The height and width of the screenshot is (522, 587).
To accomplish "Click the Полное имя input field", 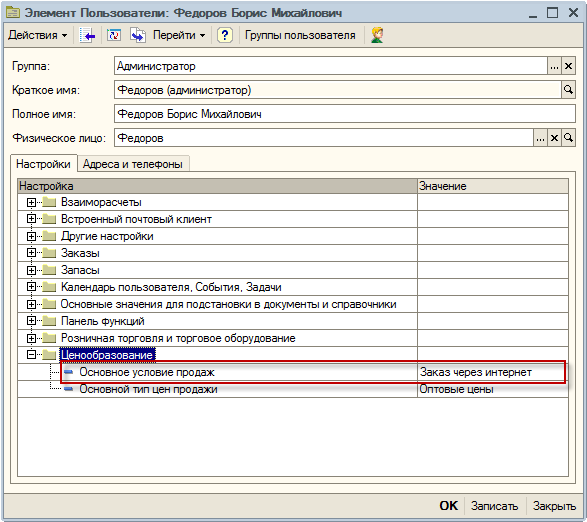I will pos(344,114).
